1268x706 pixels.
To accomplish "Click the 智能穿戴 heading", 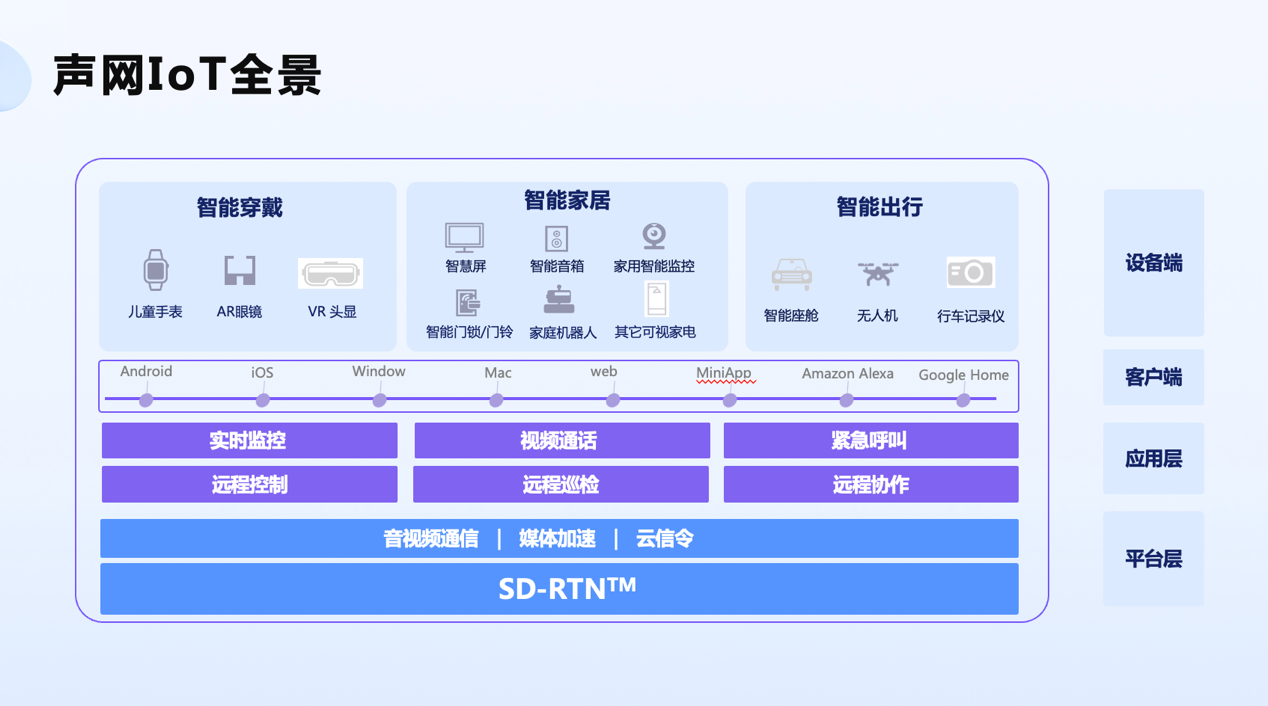I will click(x=239, y=208).
